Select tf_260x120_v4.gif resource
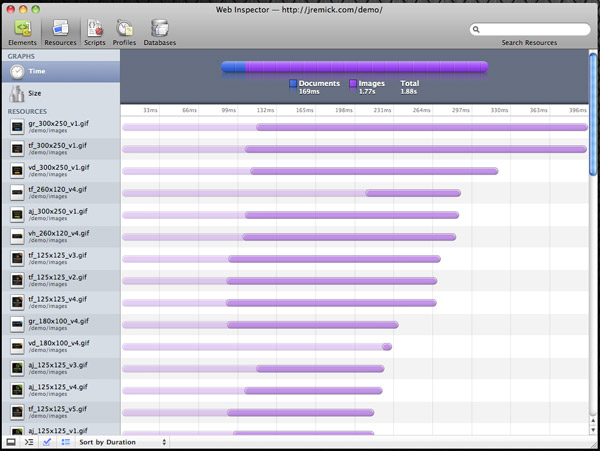 [x=61, y=192]
